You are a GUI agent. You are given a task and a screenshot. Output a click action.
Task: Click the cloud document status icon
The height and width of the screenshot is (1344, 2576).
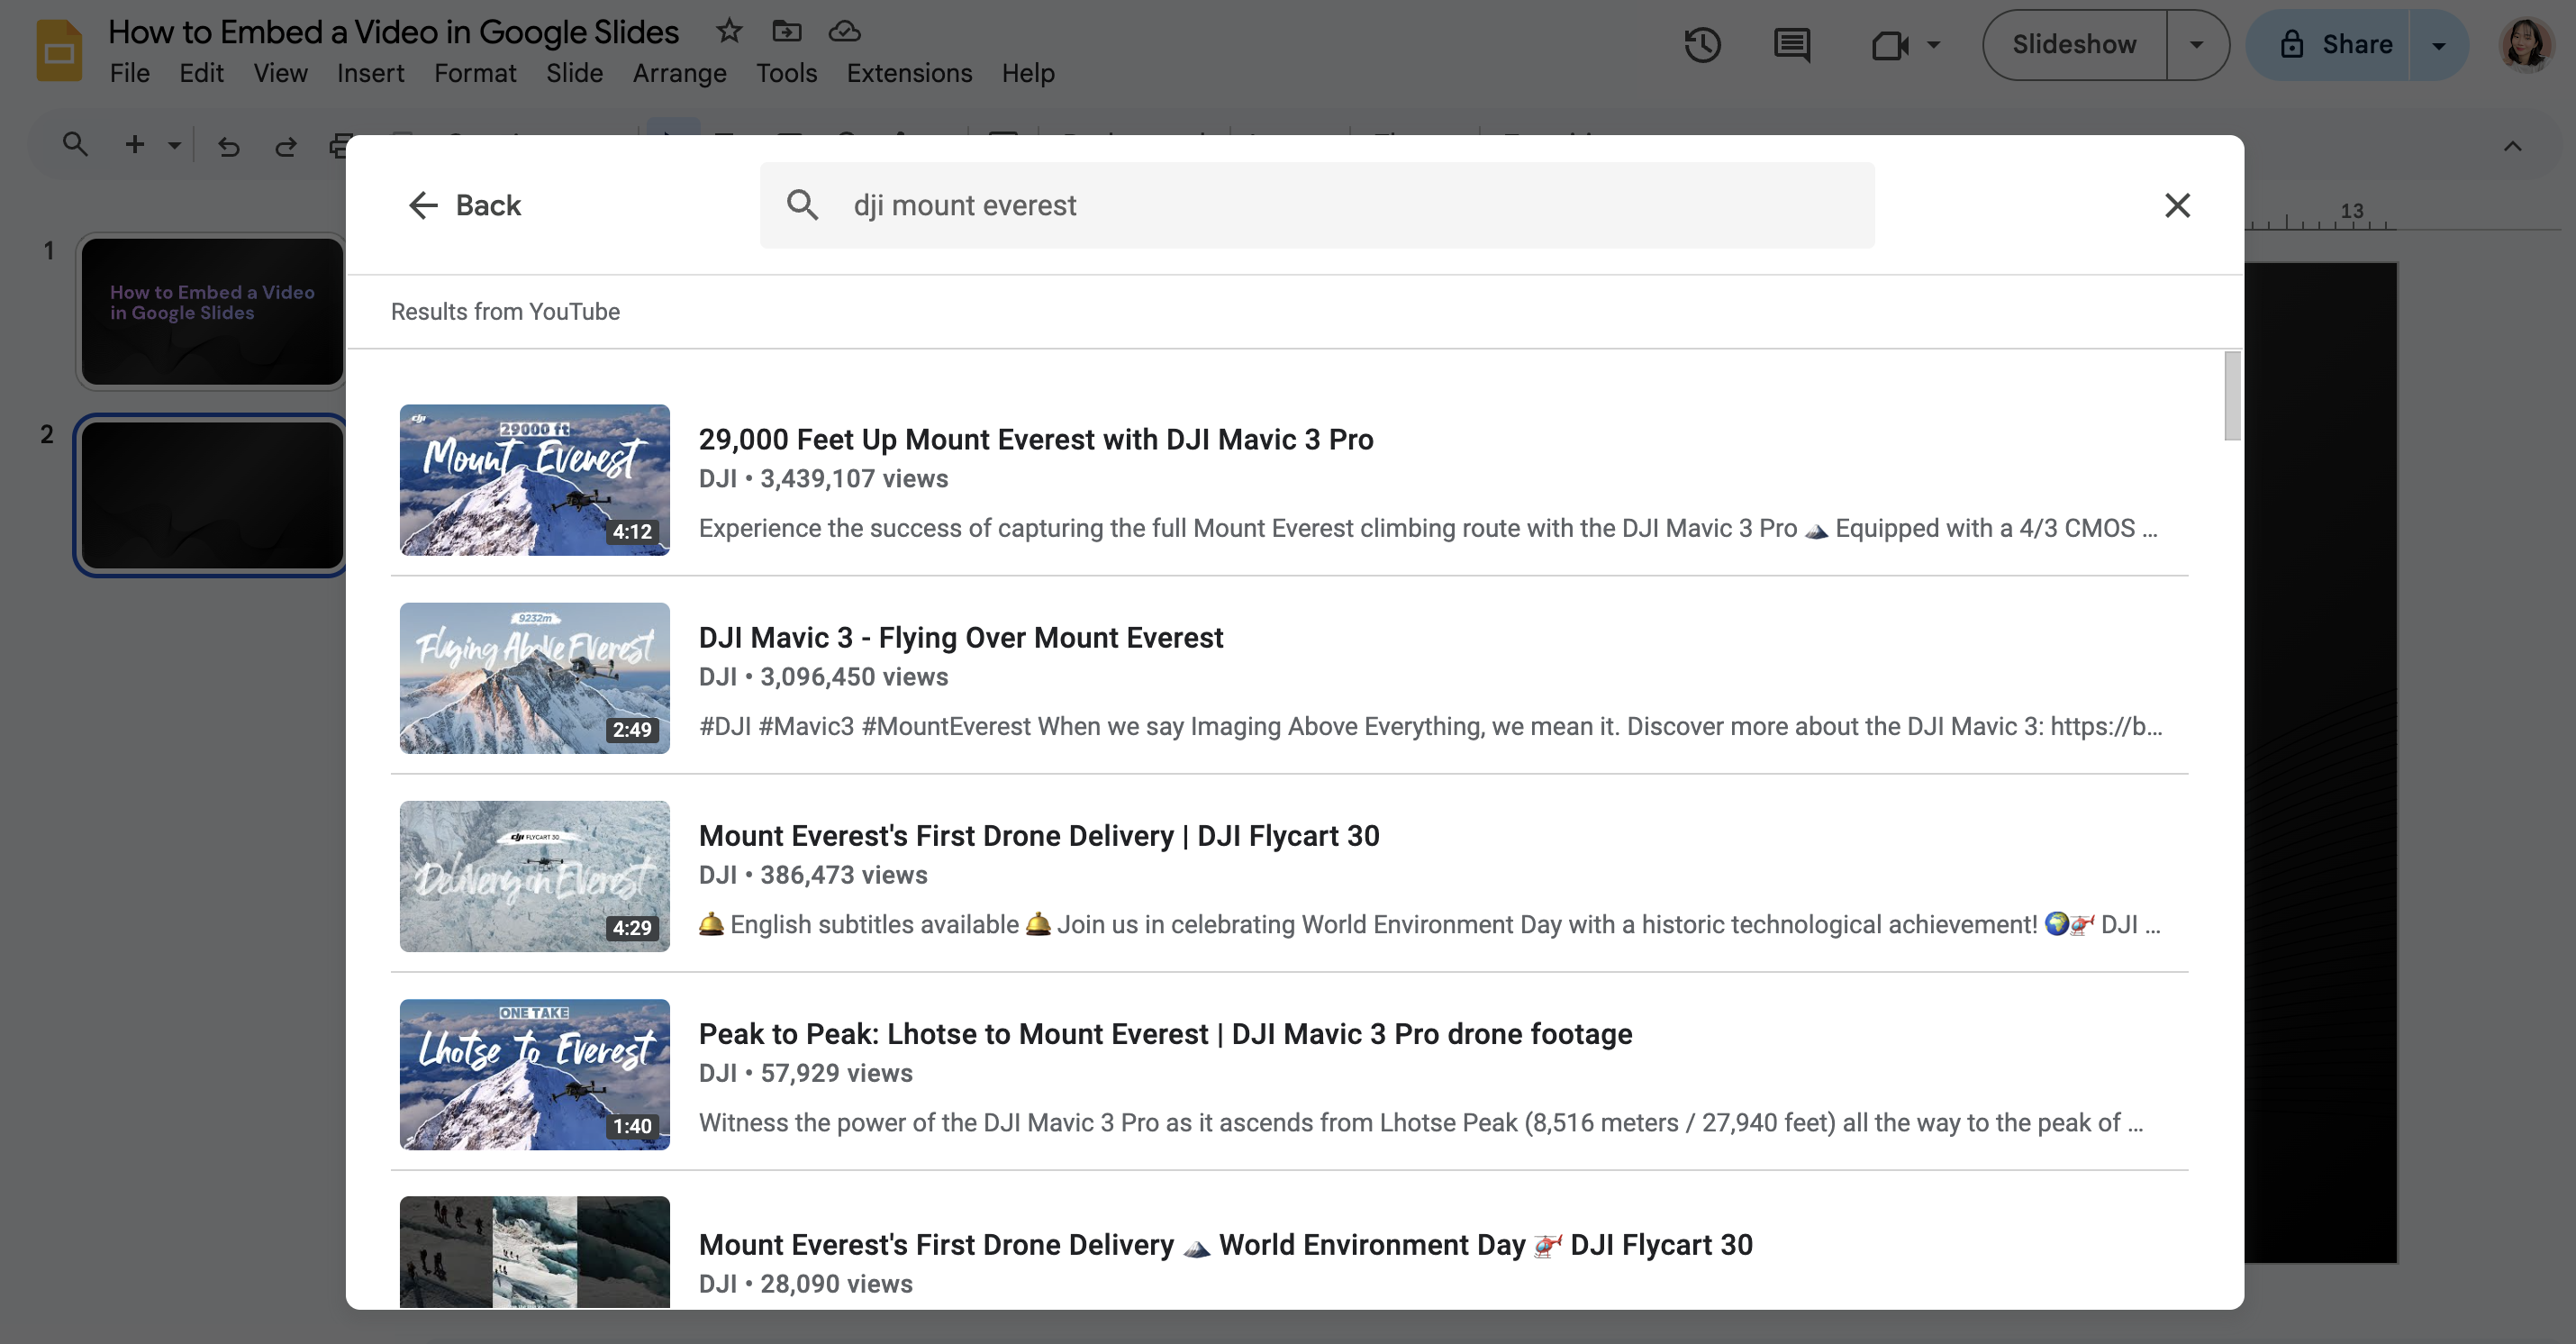[844, 31]
